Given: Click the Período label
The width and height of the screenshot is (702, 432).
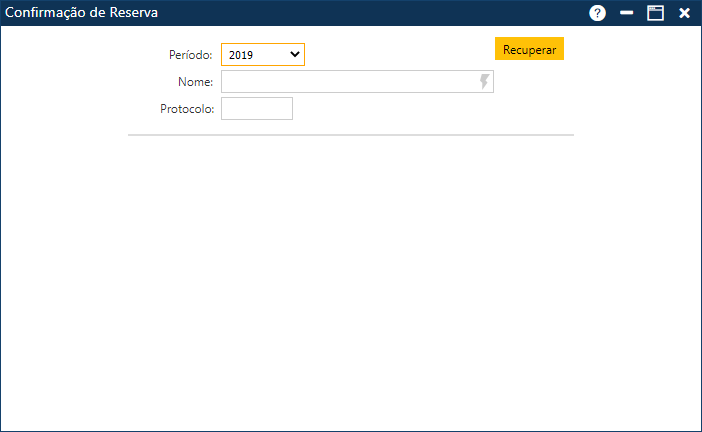Looking at the screenshot, I should [190, 55].
